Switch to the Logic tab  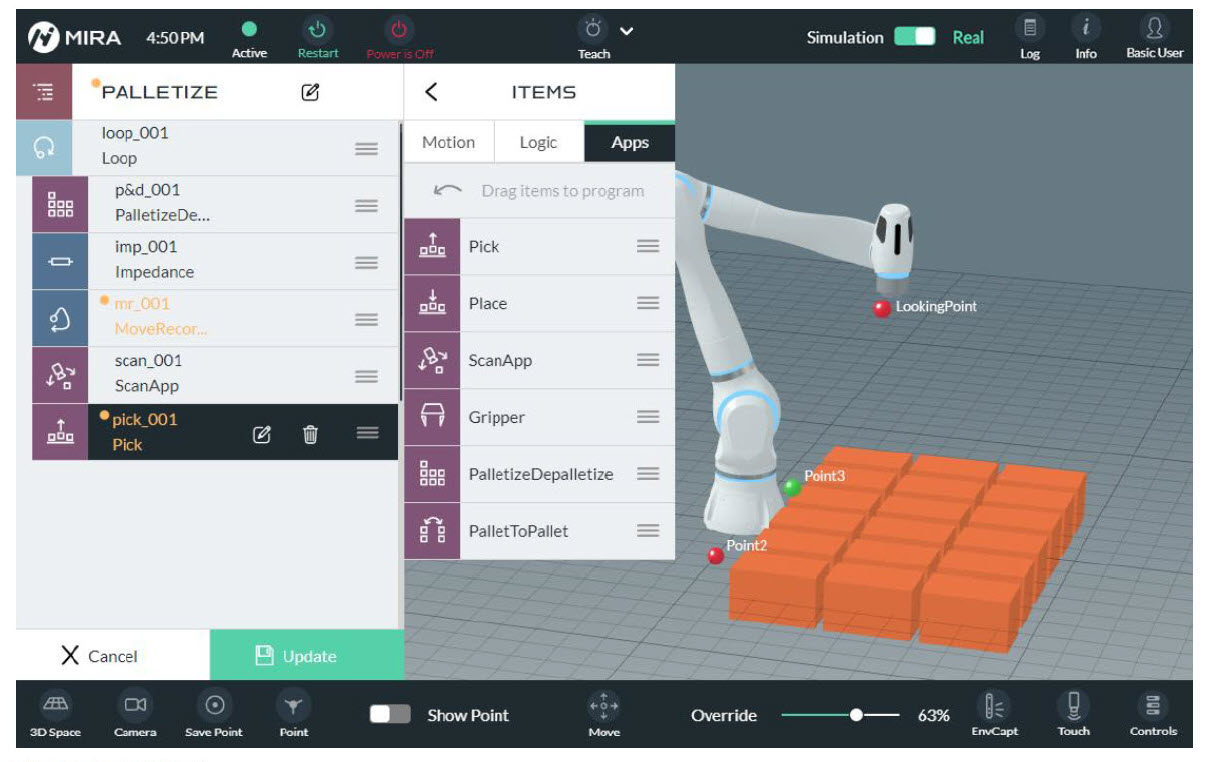(538, 142)
